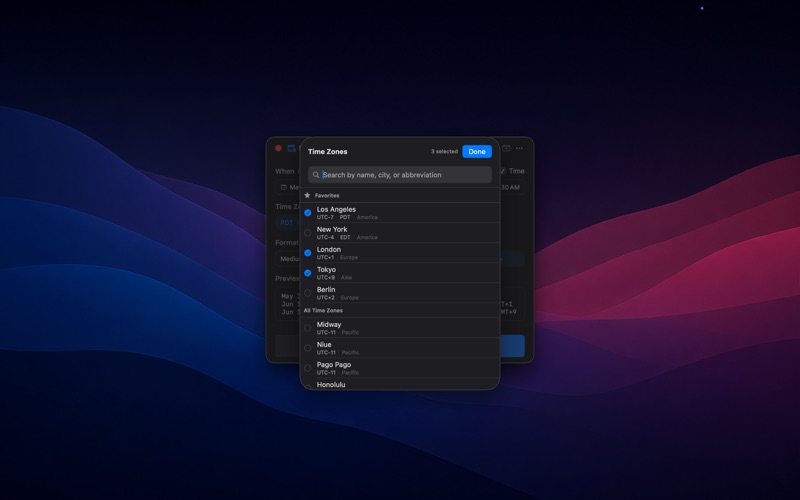The width and height of the screenshot is (800, 500).
Task: Check the Midway time zone
Action: pos(308,328)
